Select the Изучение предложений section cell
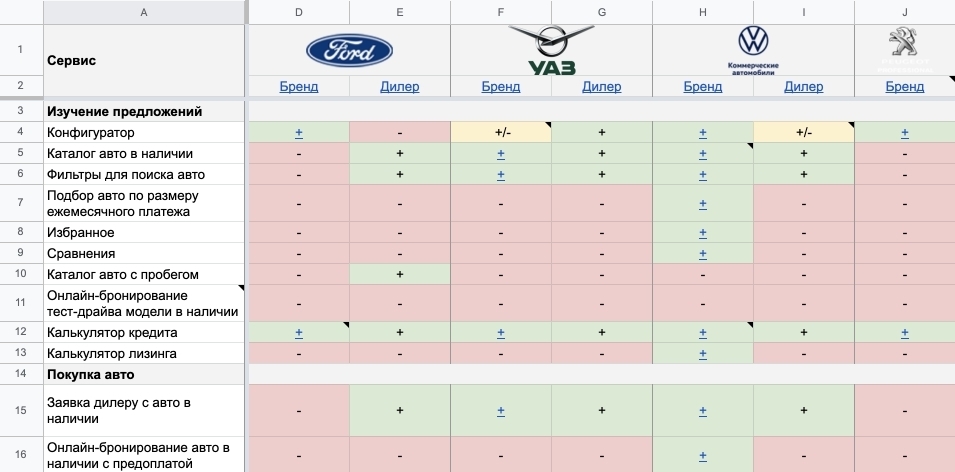Screen dimensions: 955x472 tap(144, 111)
